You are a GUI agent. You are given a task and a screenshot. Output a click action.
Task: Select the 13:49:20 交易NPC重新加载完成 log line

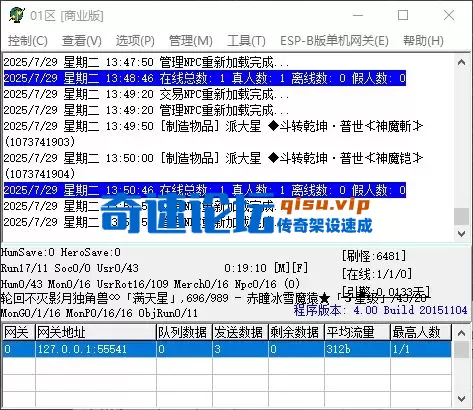[147, 94]
